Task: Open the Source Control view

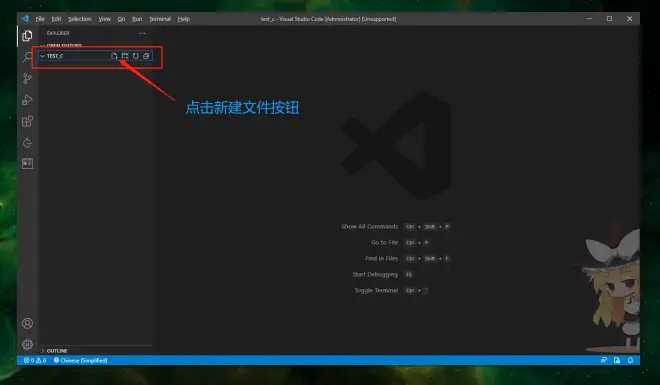Action: 27,79
